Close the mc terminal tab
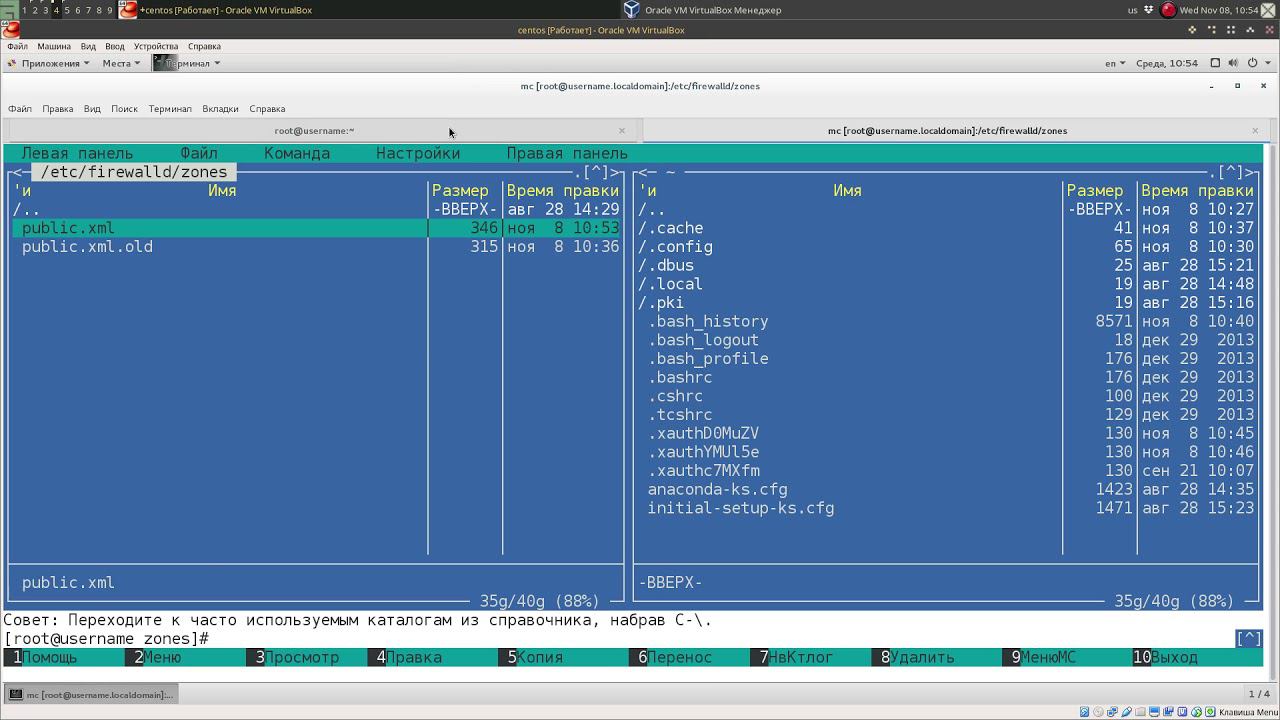Screen dimensions: 1280x720 (1255, 131)
